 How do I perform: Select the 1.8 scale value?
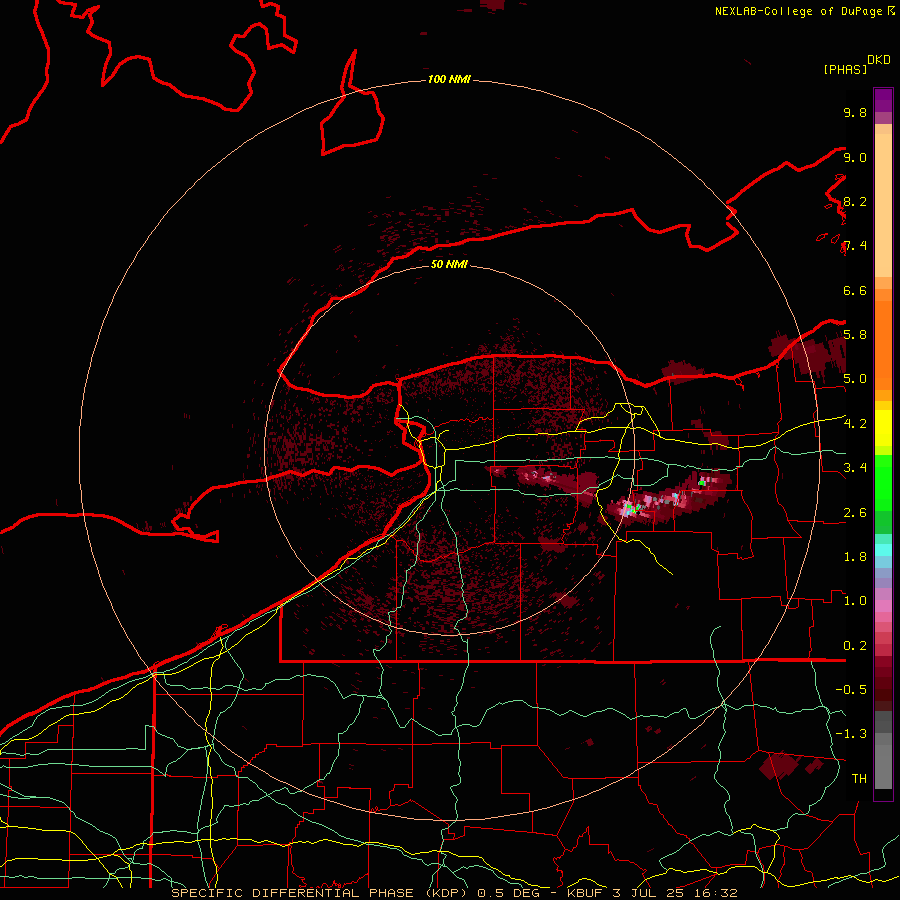click(855, 557)
